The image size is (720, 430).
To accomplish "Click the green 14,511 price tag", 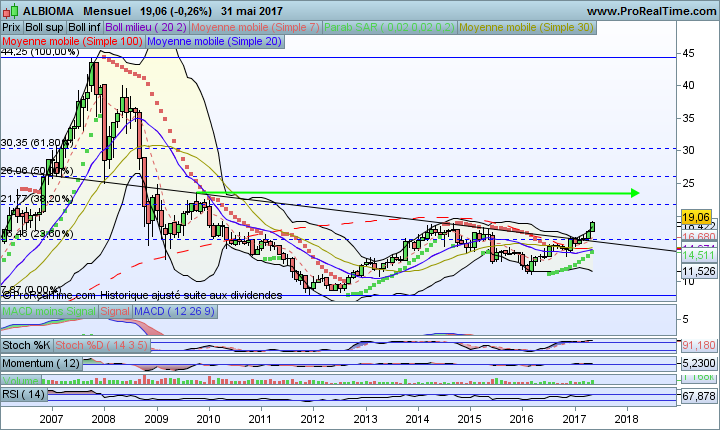I will click(698, 255).
